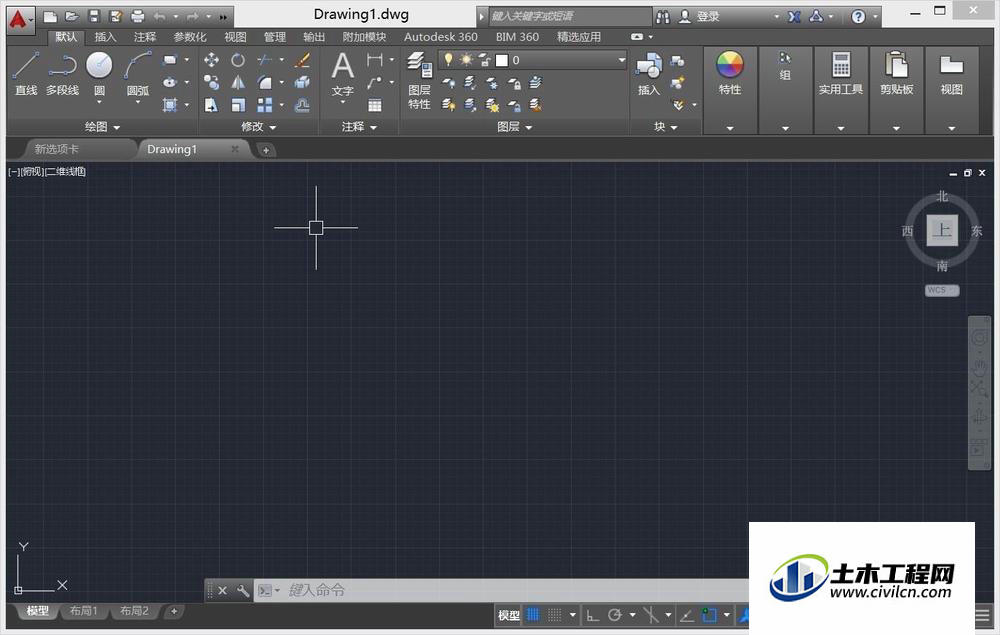The width and height of the screenshot is (1000, 635).
Task: Toggle object snap tracking in status bar
Action: click(x=687, y=615)
